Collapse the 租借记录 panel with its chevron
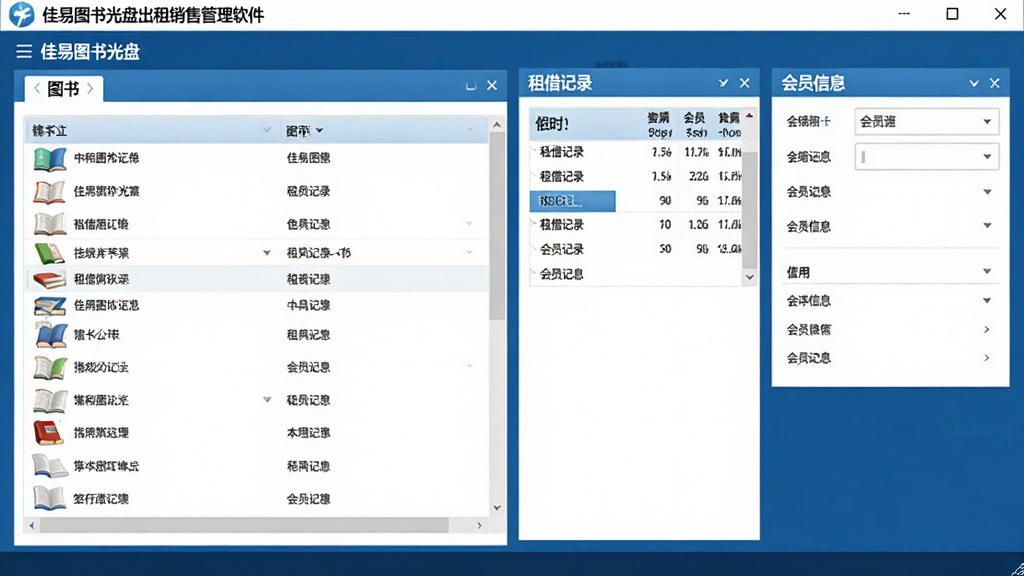1024x576 pixels. pos(723,83)
